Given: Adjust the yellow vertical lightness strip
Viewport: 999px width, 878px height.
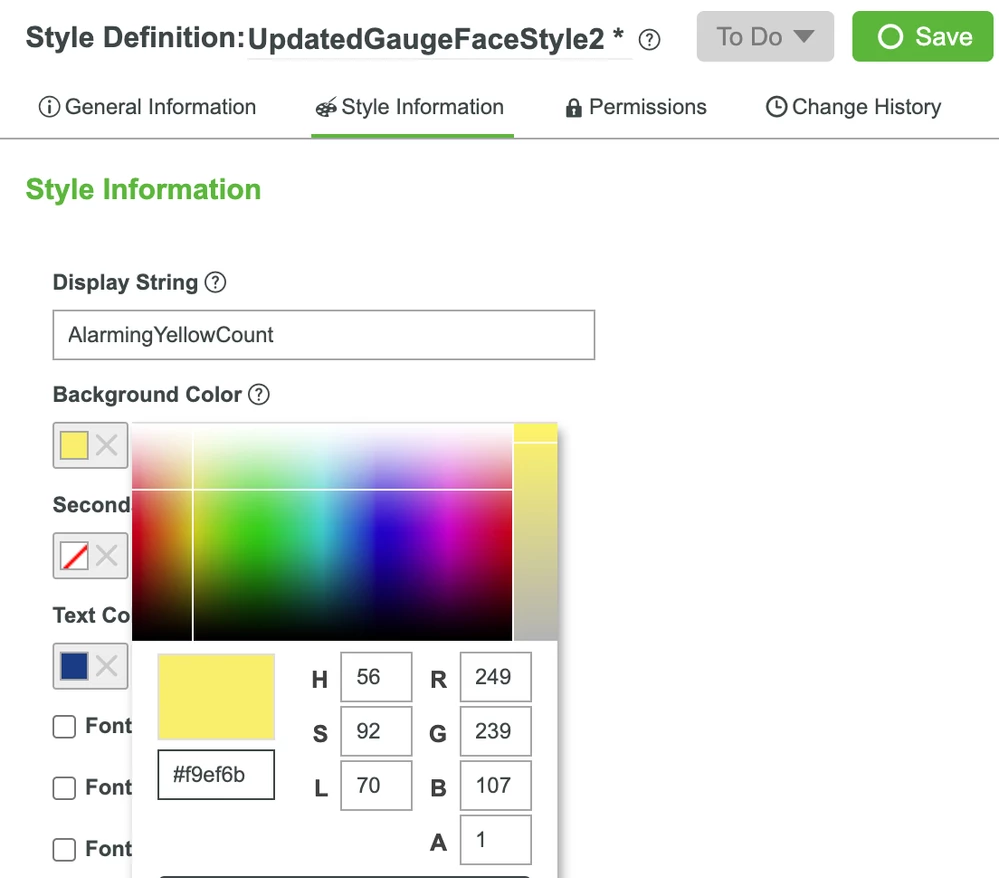Looking at the screenshot, I should pos(535,532).
